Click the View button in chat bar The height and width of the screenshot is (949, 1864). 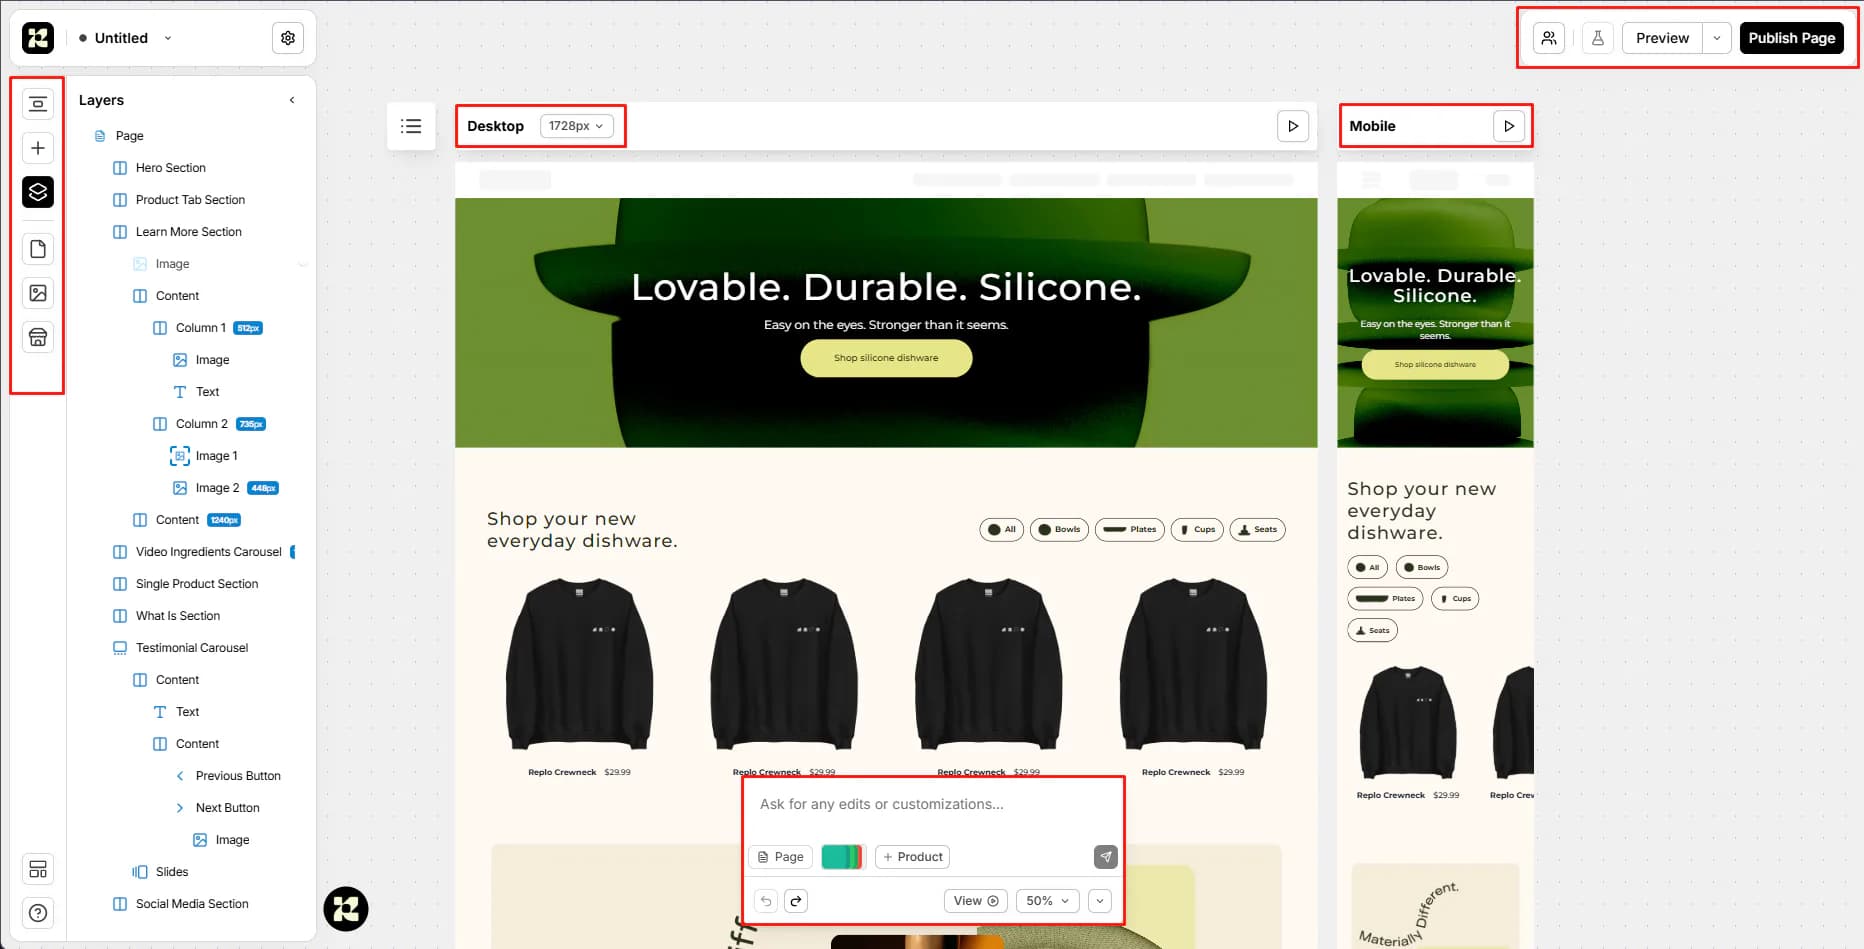976,901
